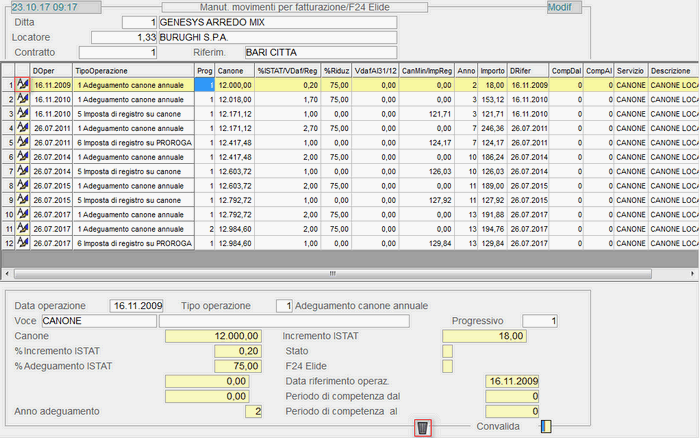Click the edit icon in row 10
The height and width of the screenshot is (438, 700).
(22, 214)
